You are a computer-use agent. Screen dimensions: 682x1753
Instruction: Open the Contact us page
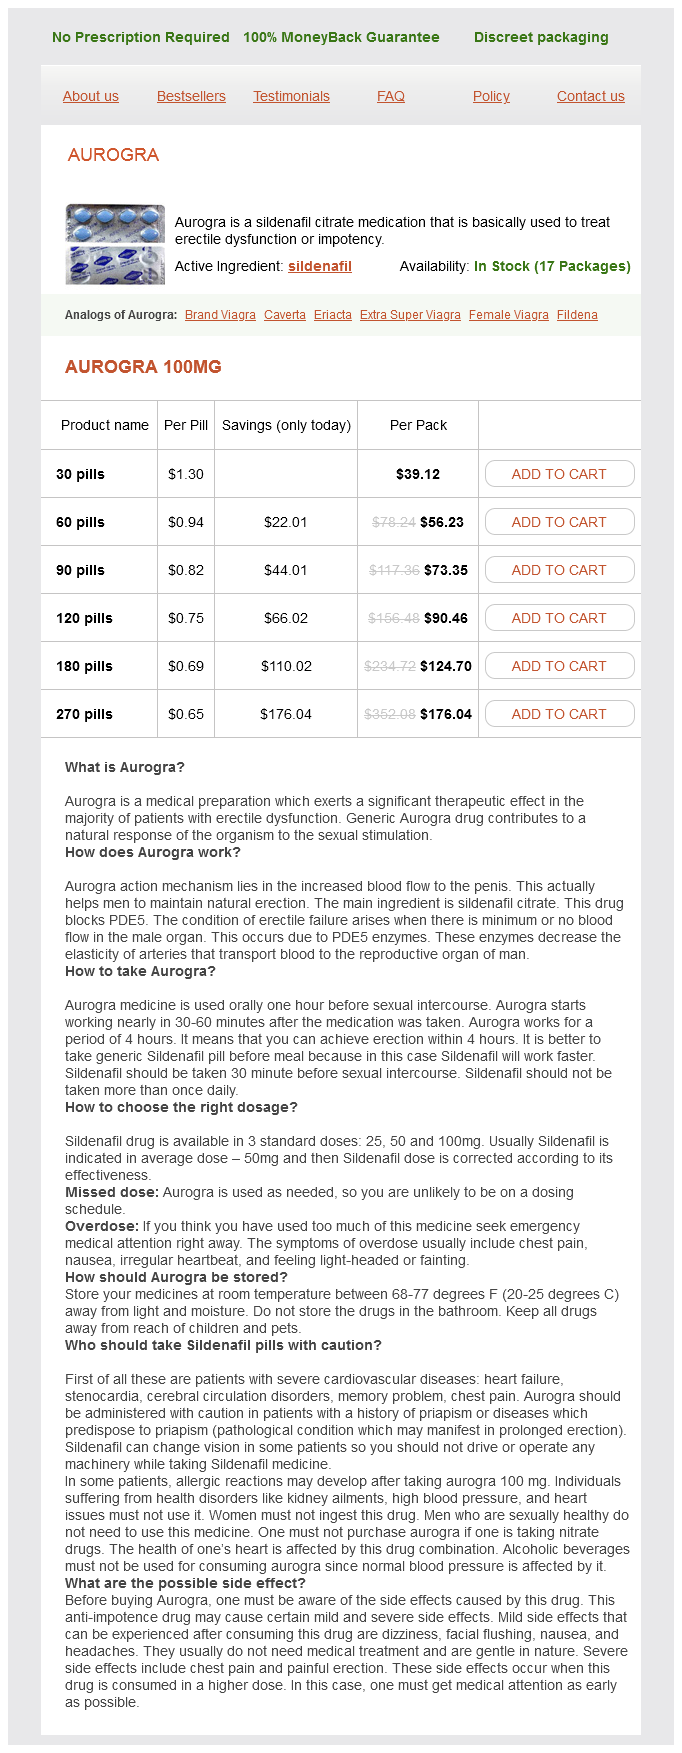[x=590, y=96]
